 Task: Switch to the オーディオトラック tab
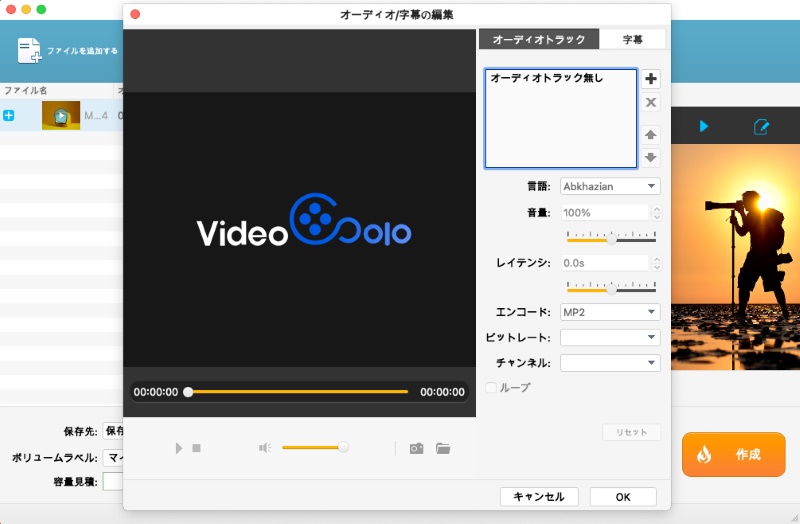[x=539, y=39]
